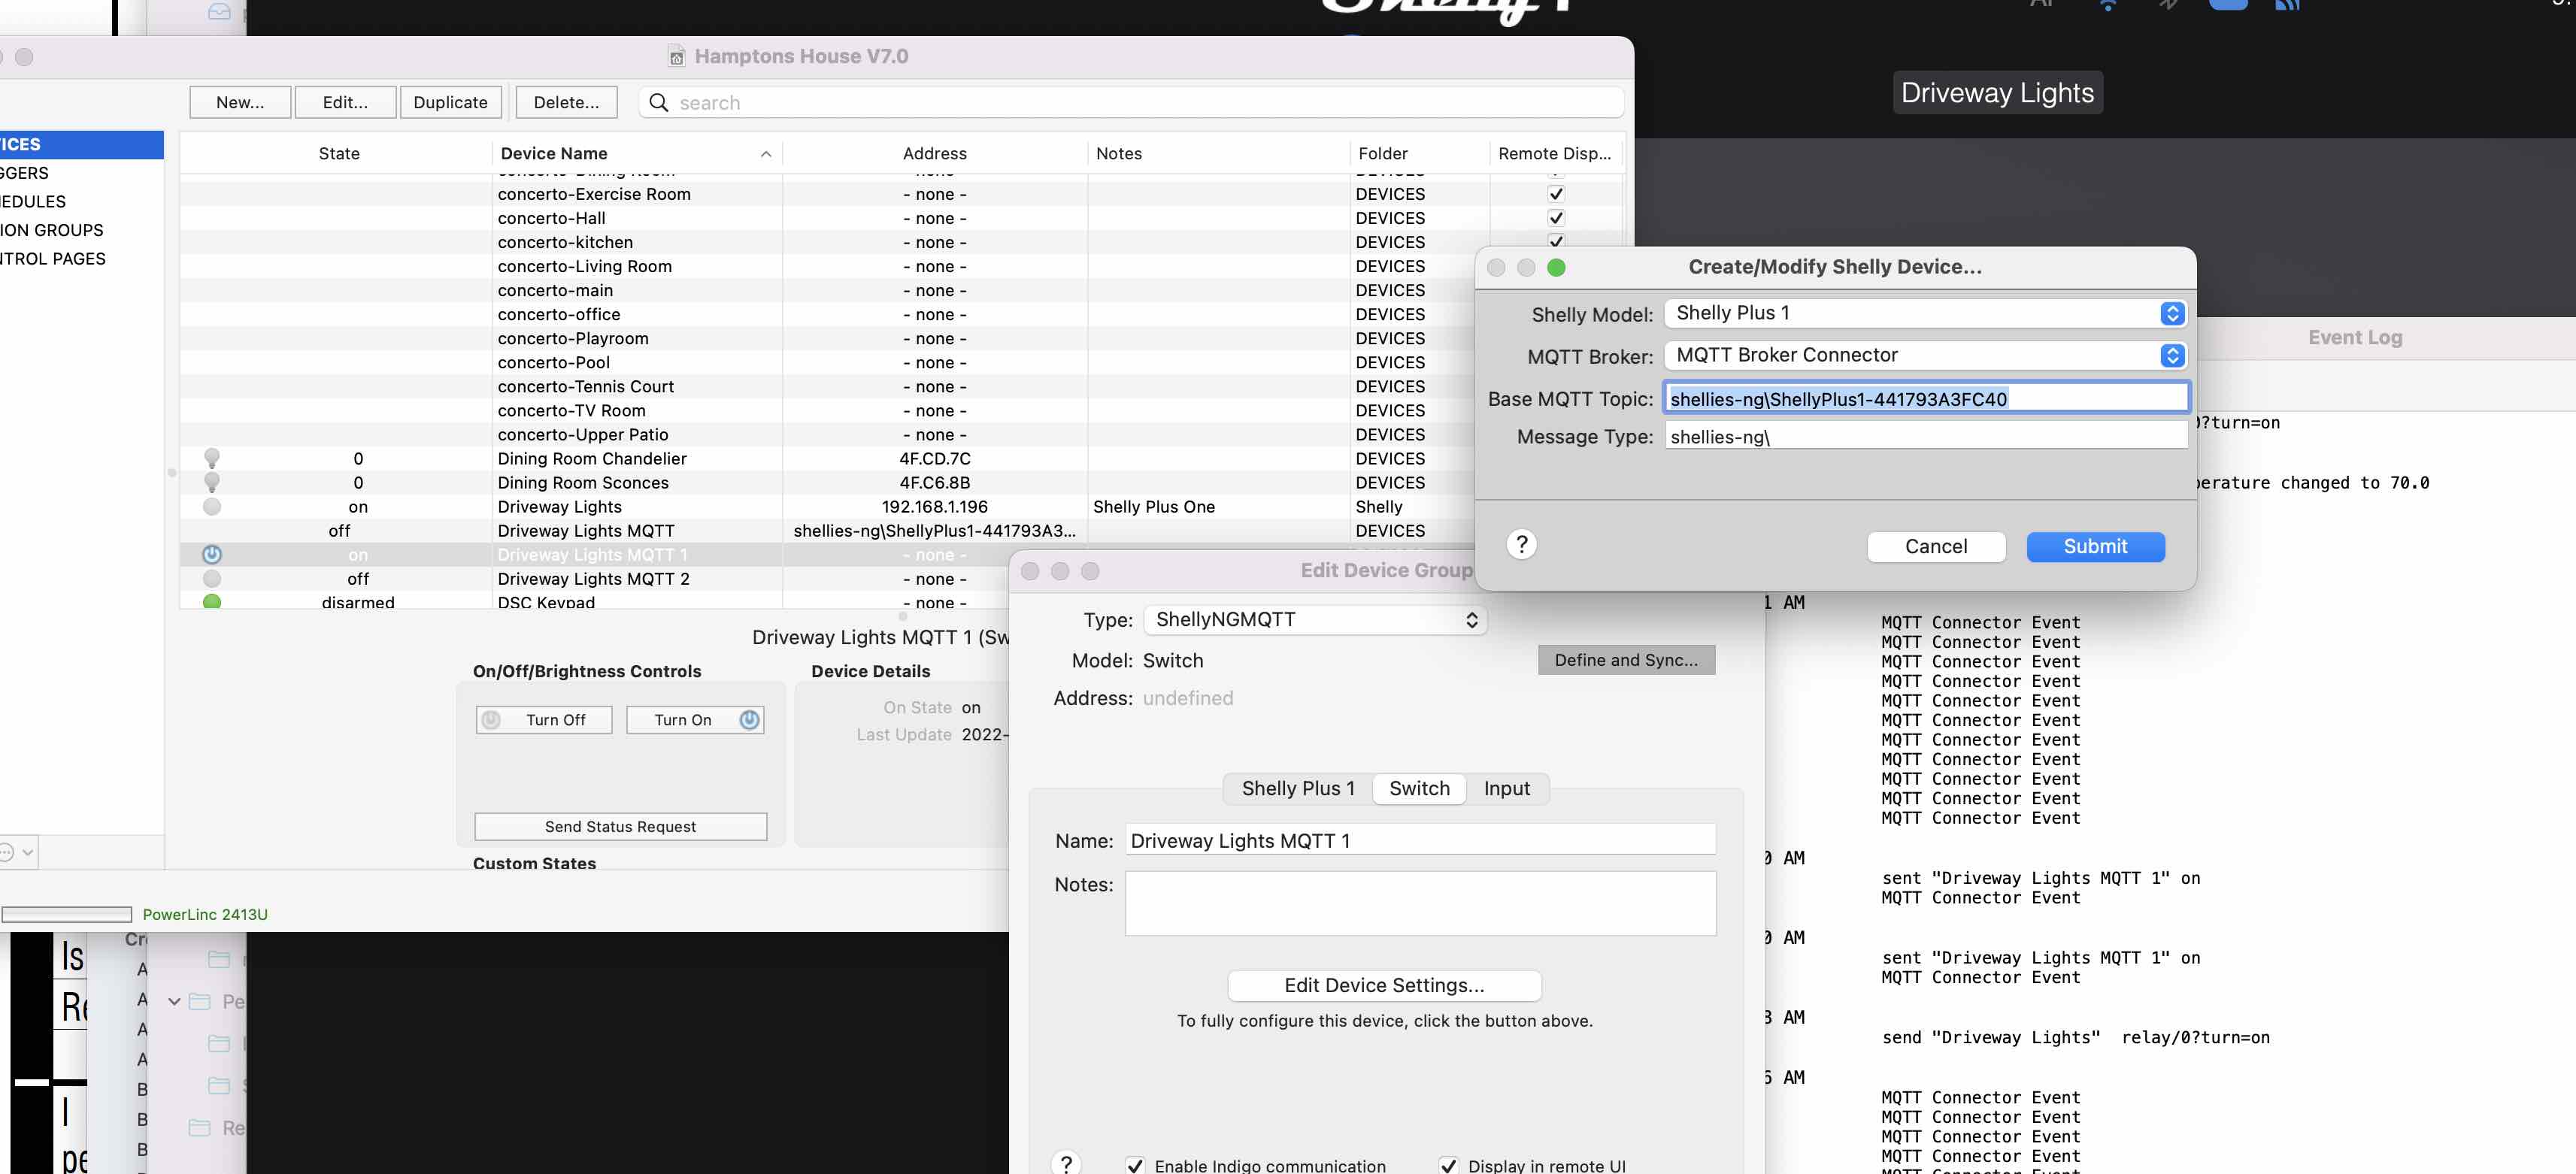
Task: Click the Duplicate button
Action: [x=450, y=102]
